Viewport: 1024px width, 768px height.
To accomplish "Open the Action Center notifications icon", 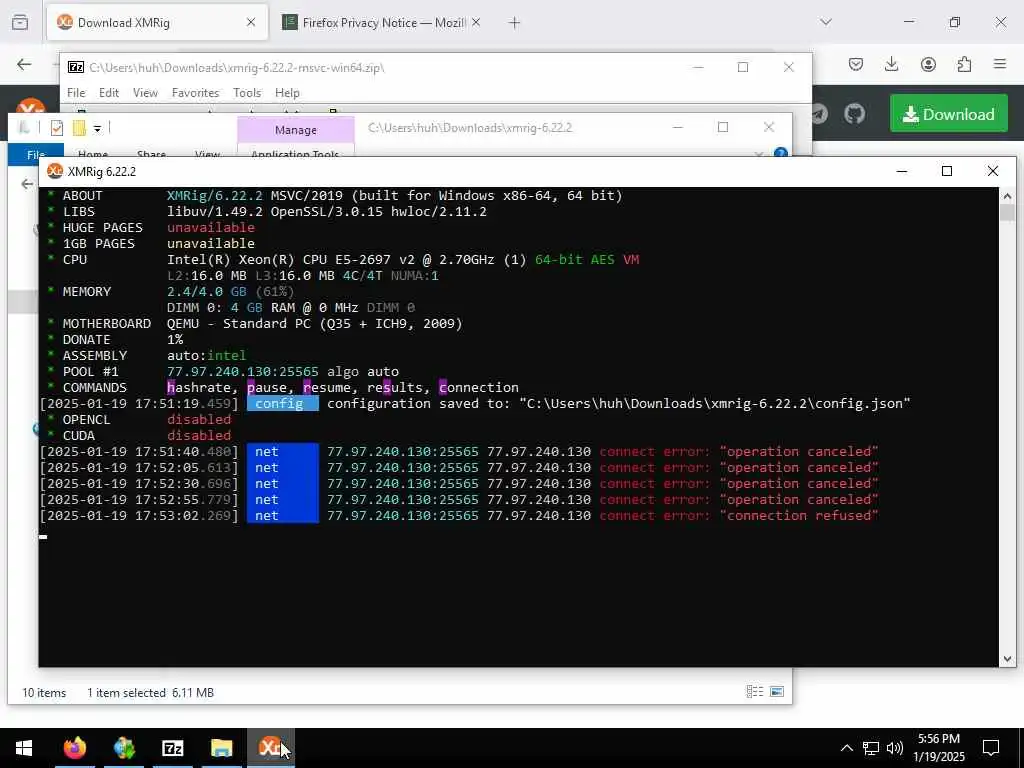I will coord(991,748).
